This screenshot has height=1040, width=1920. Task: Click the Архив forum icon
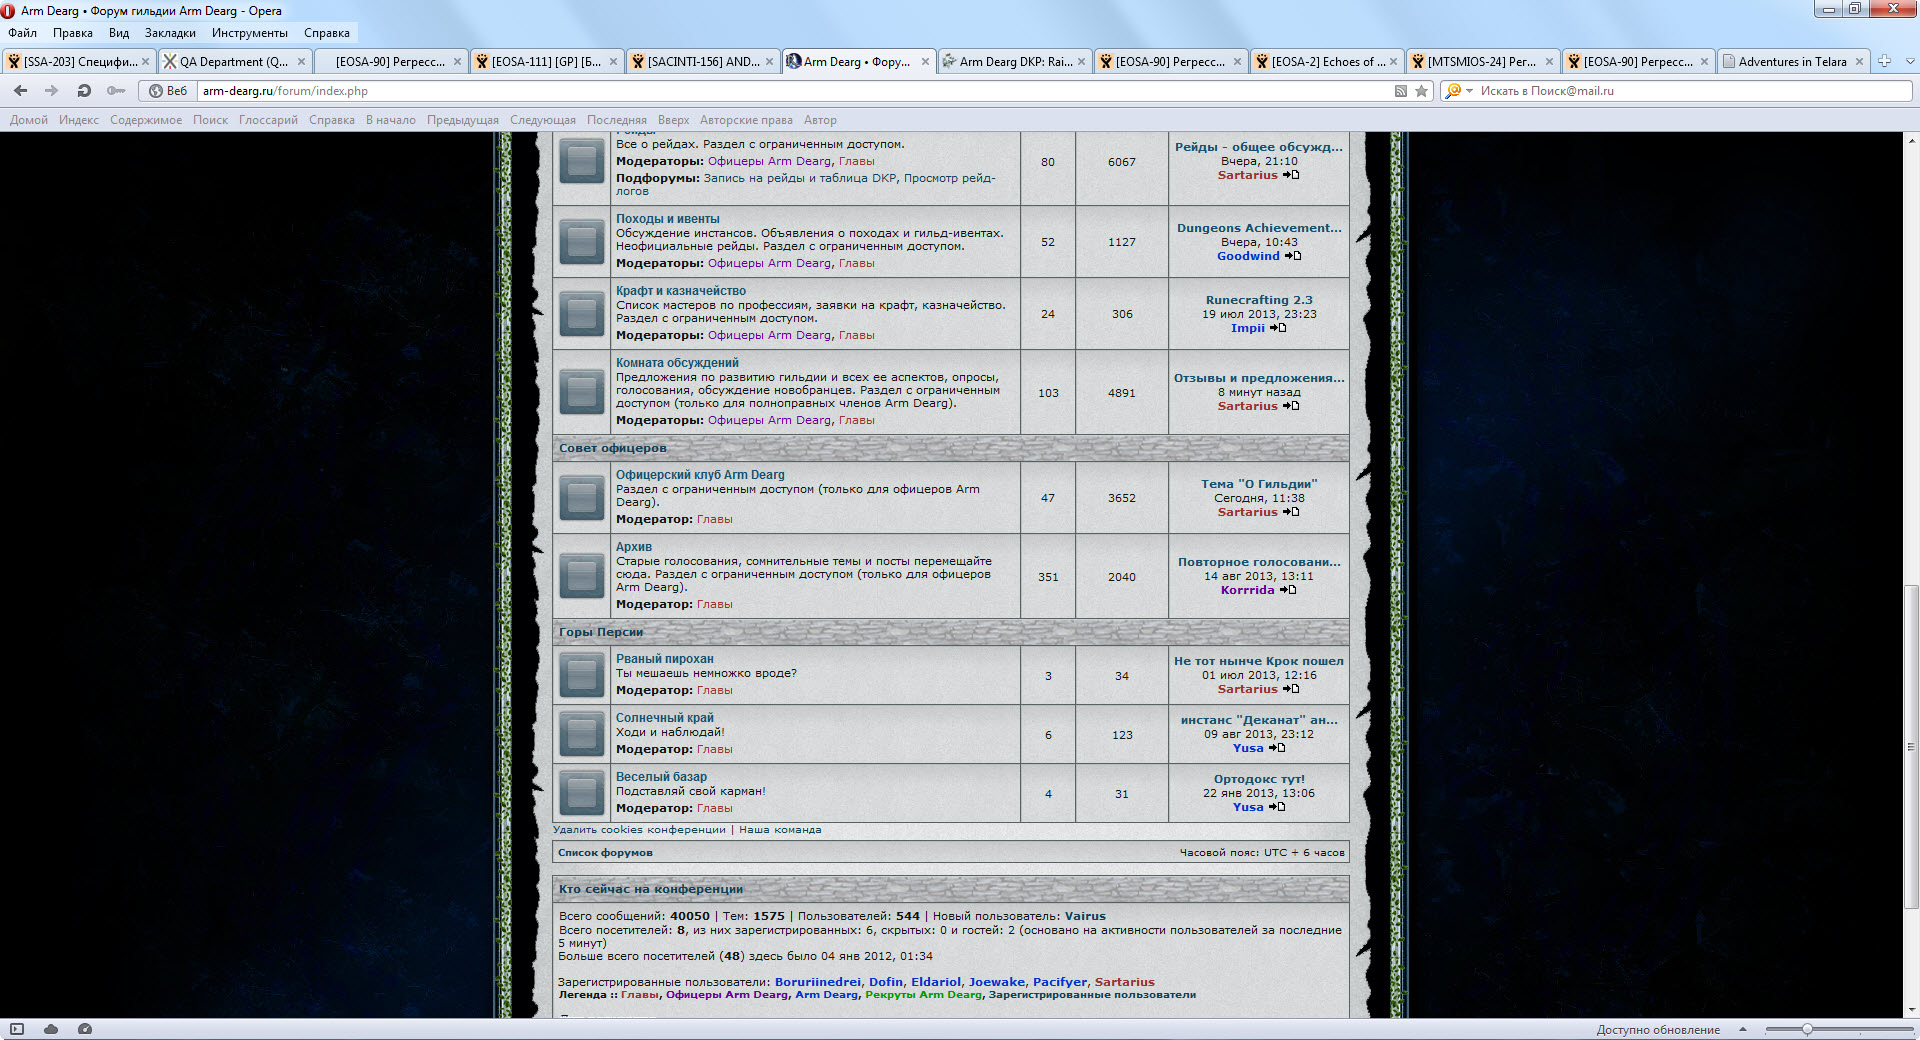[581, 577]
